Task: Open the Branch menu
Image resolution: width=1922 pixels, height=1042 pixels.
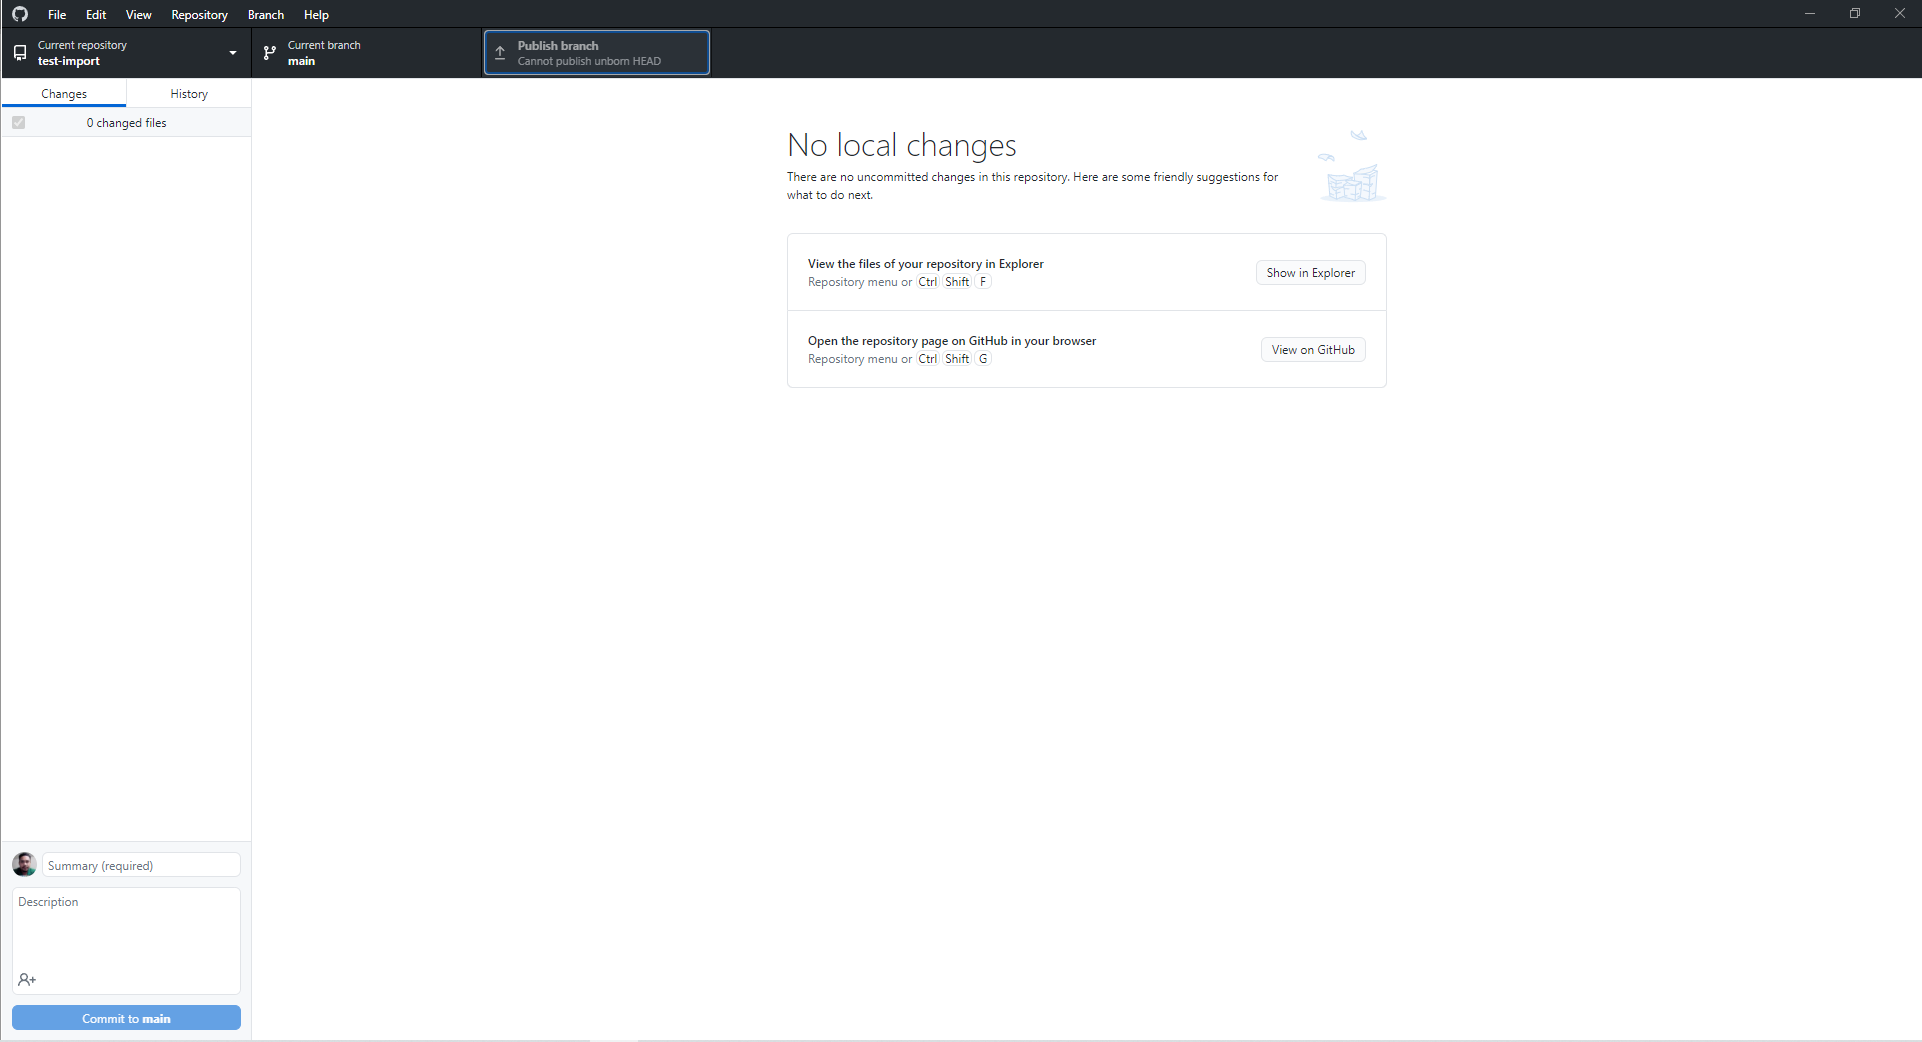Action: (264, 14)
